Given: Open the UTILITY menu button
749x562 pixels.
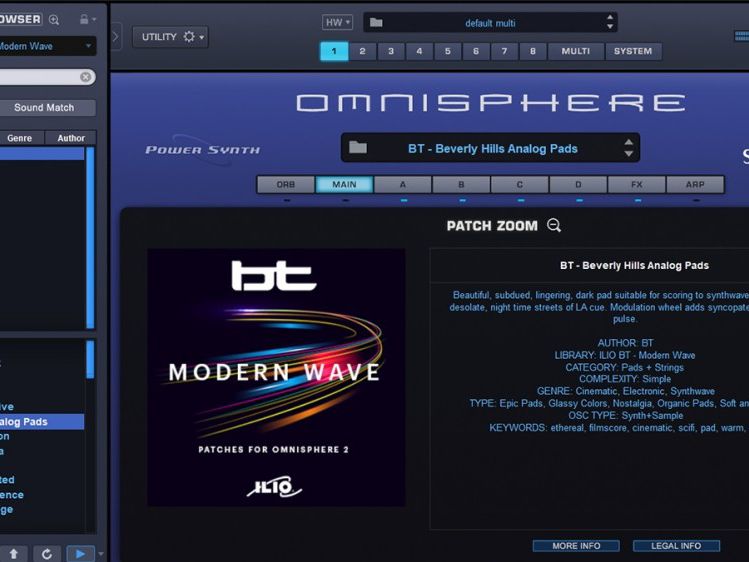Looking at the screenshot, I should click(170, 37).
